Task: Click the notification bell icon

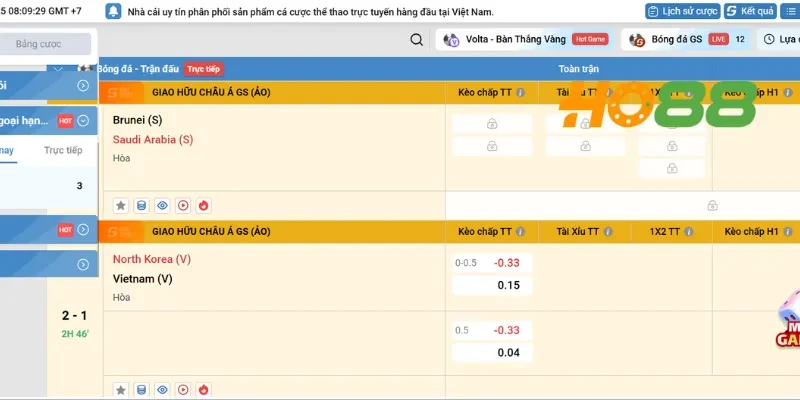Action: (113, 11)
